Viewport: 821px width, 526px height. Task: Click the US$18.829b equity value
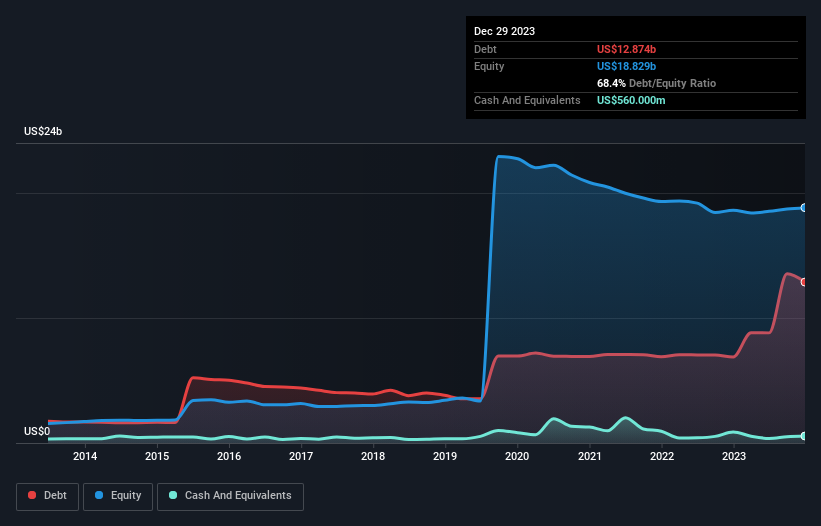click(x=626, y=66)
